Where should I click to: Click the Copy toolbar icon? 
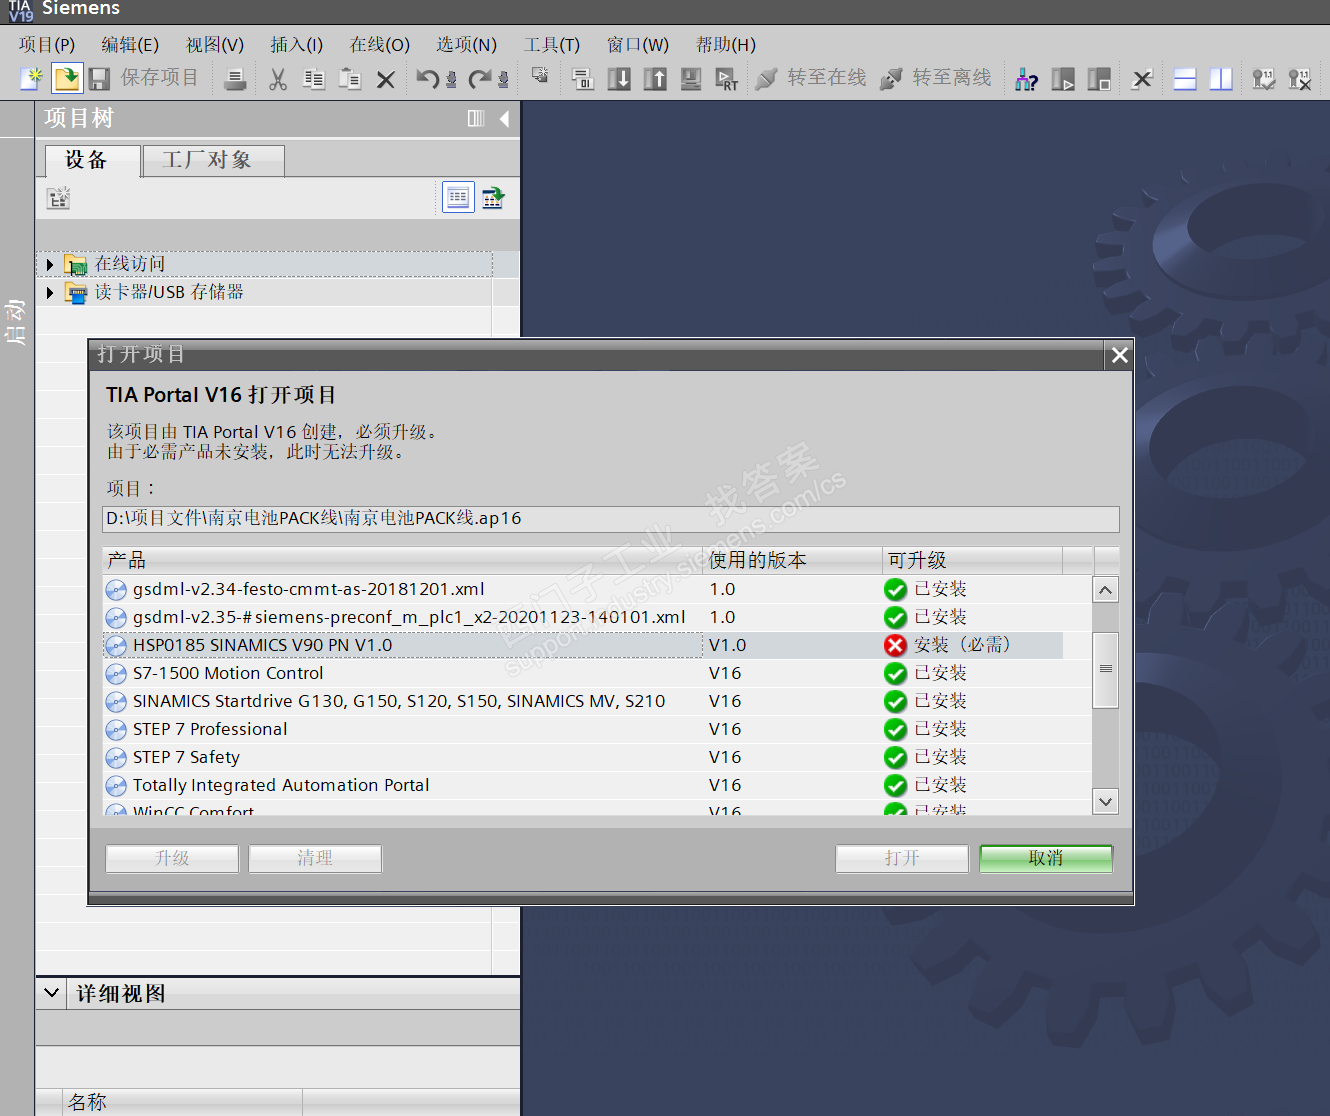point(314,79)
